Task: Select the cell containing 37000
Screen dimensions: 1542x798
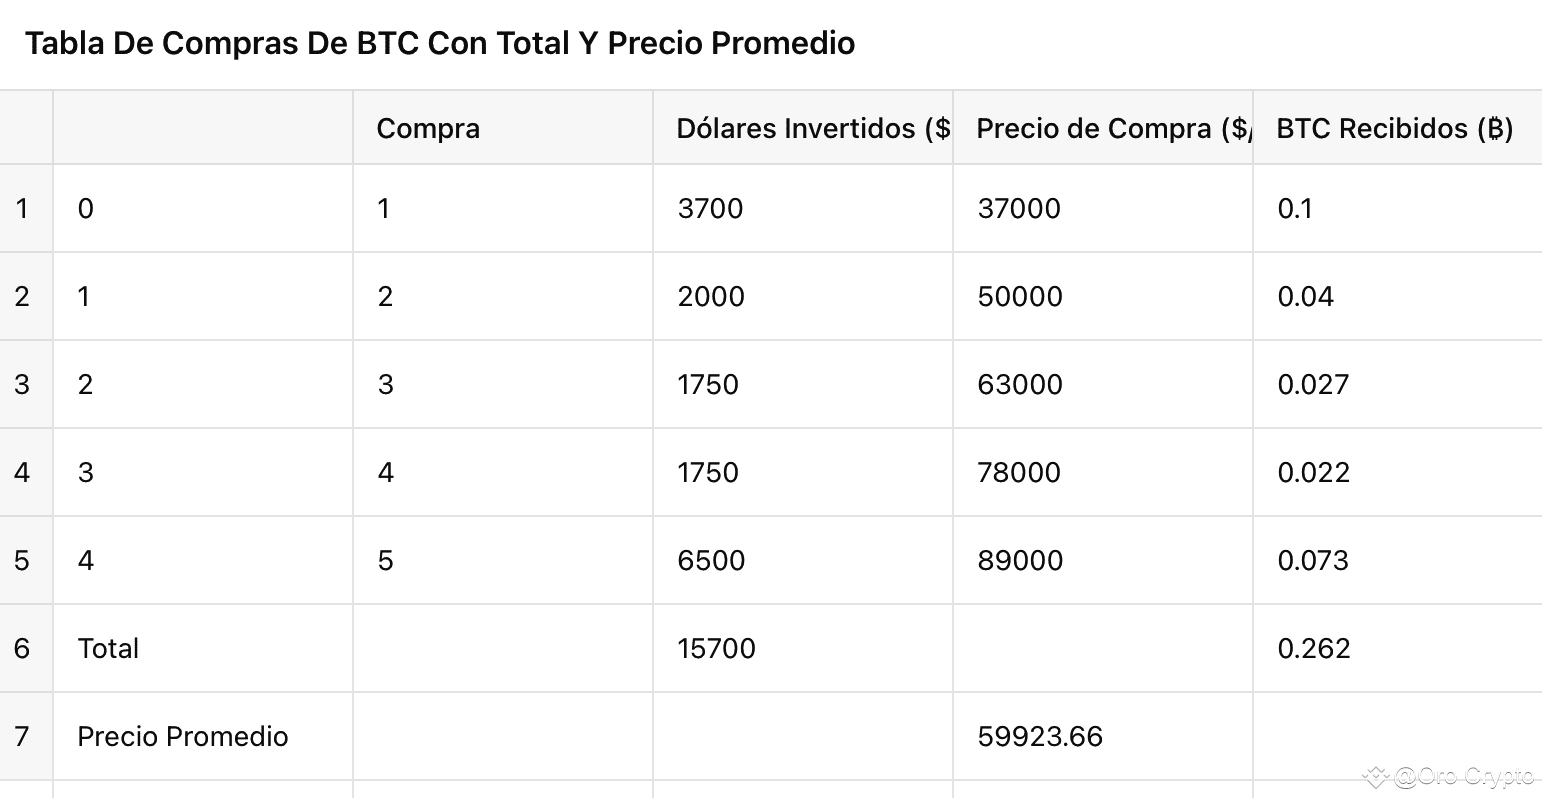Action: [x=1018, y=208]
